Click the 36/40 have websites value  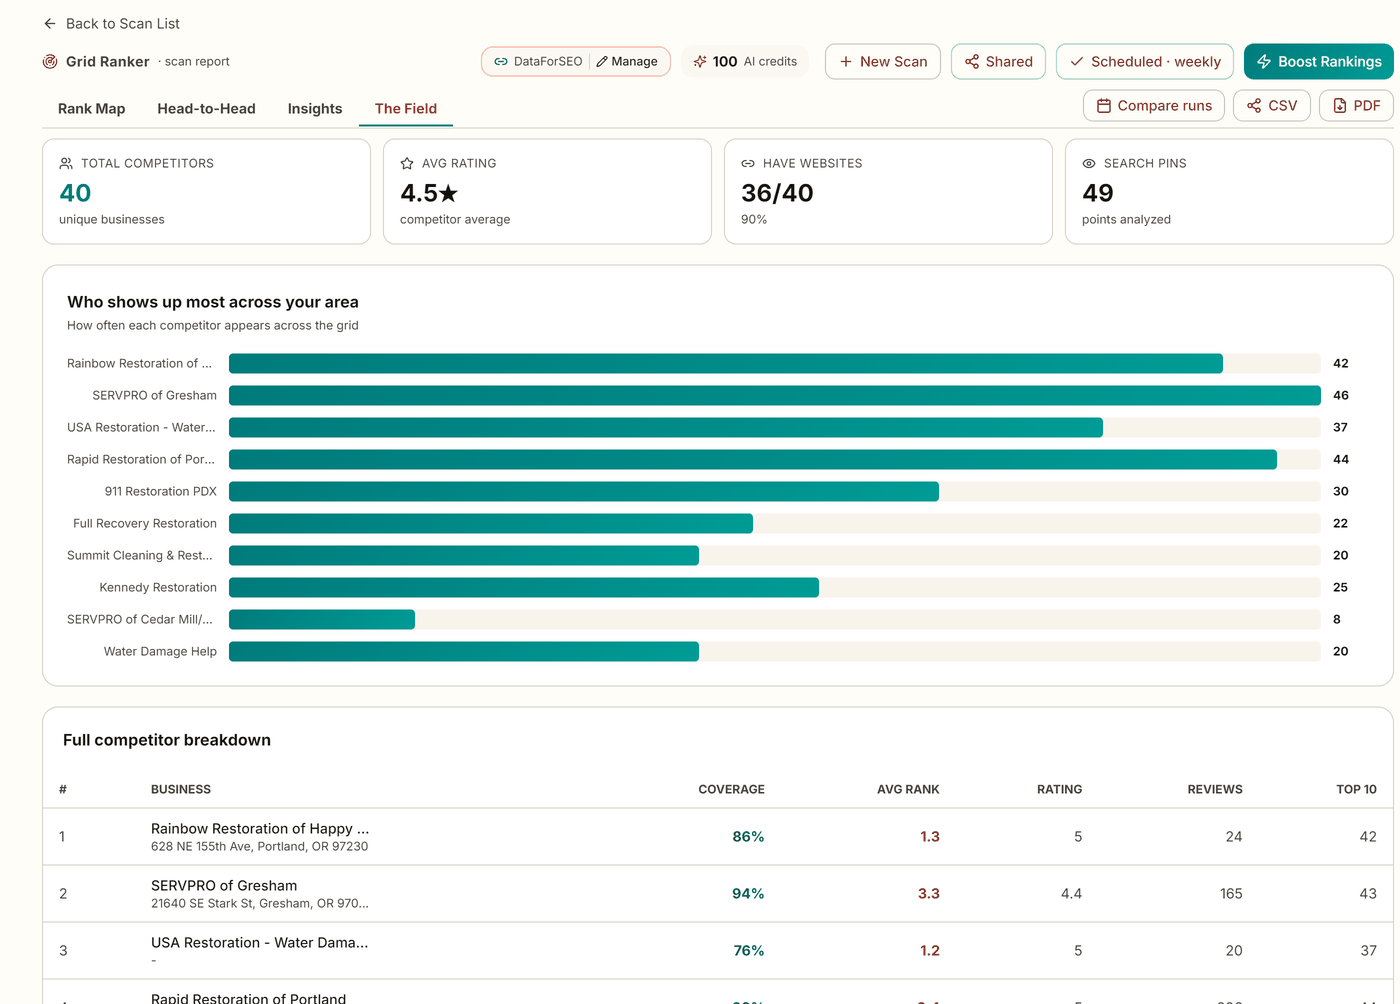777,193
